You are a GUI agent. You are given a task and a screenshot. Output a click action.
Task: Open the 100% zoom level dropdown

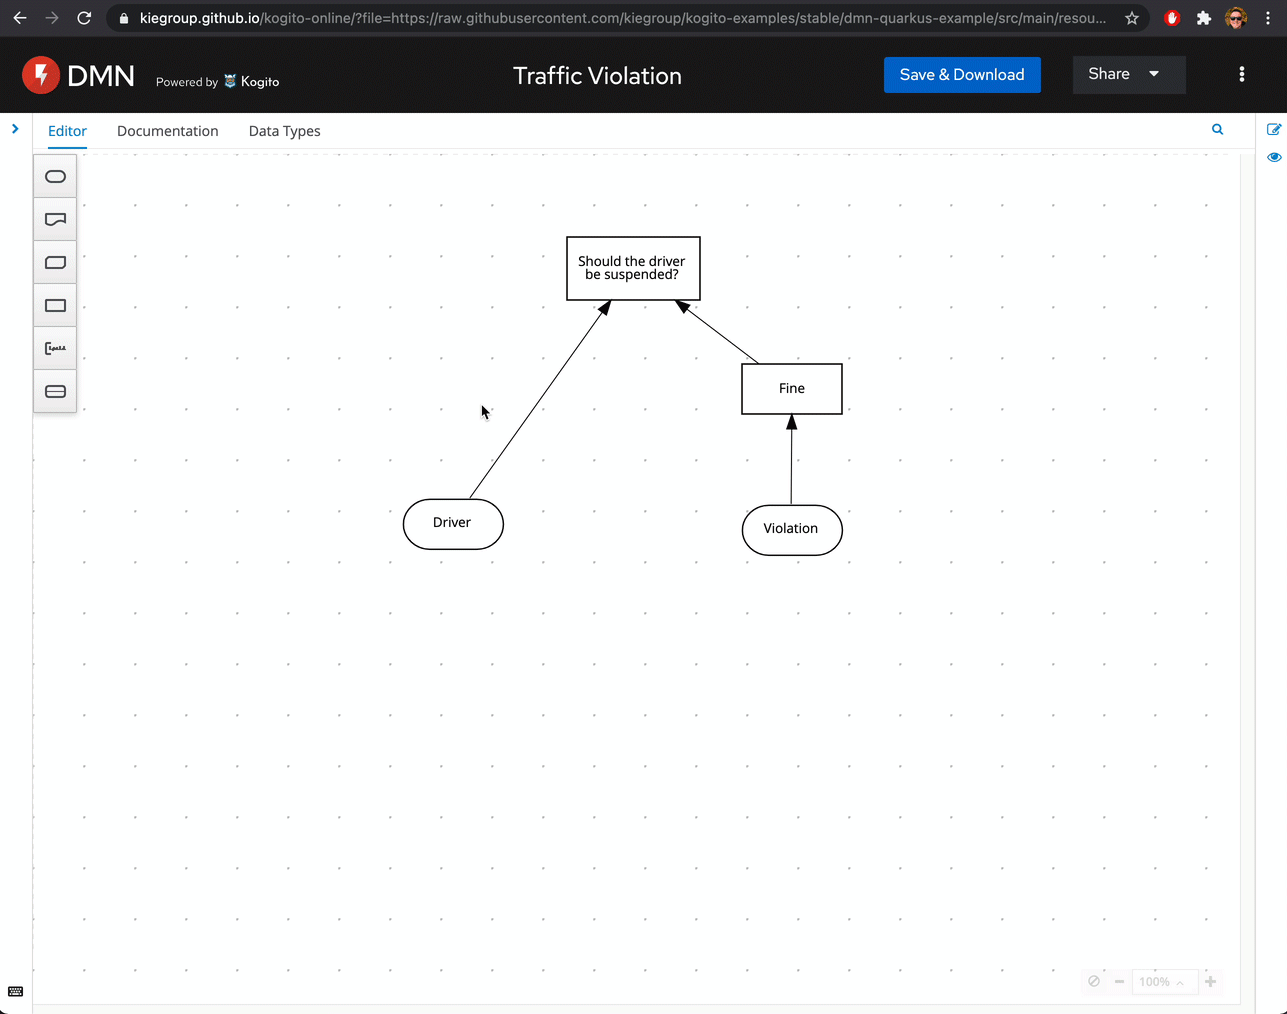(1161, 982)
